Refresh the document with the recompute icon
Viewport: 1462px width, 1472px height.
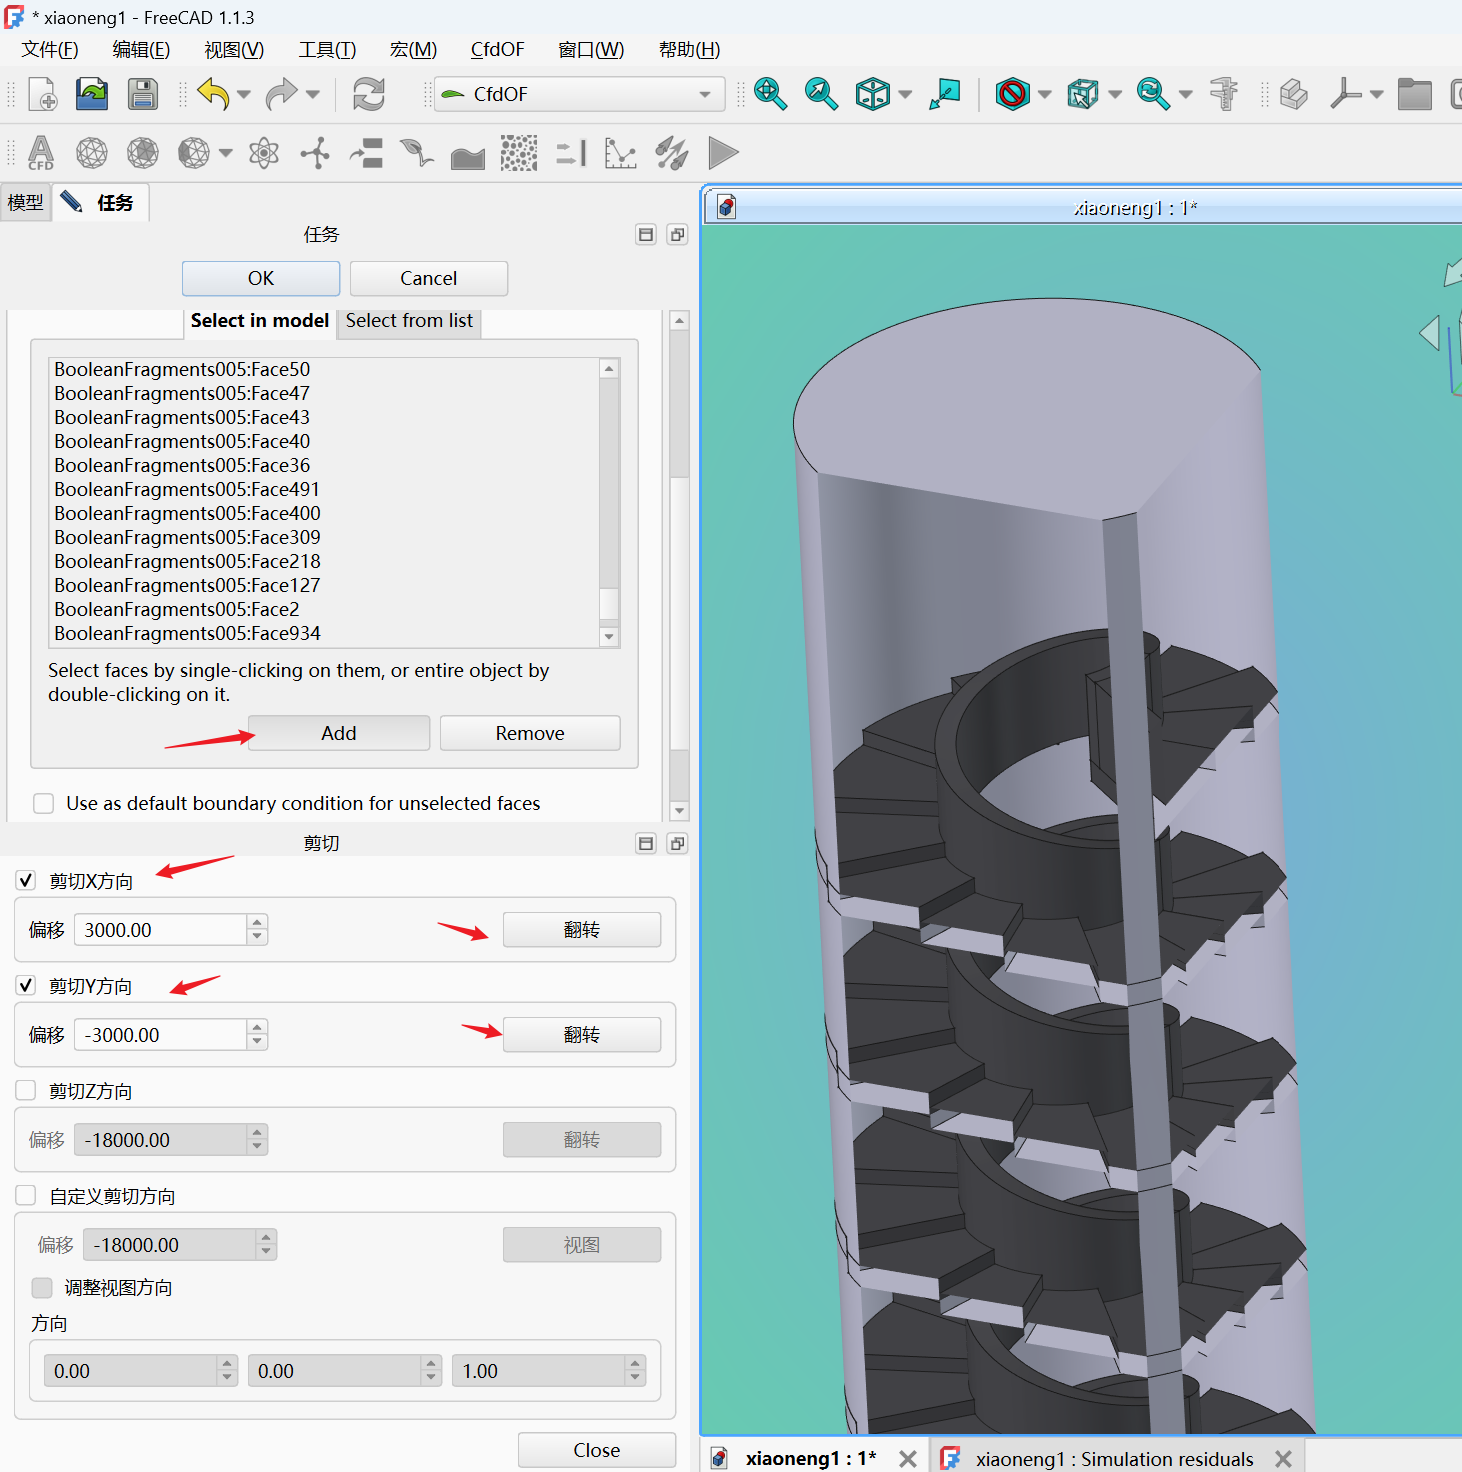click(x=369, y=94)
